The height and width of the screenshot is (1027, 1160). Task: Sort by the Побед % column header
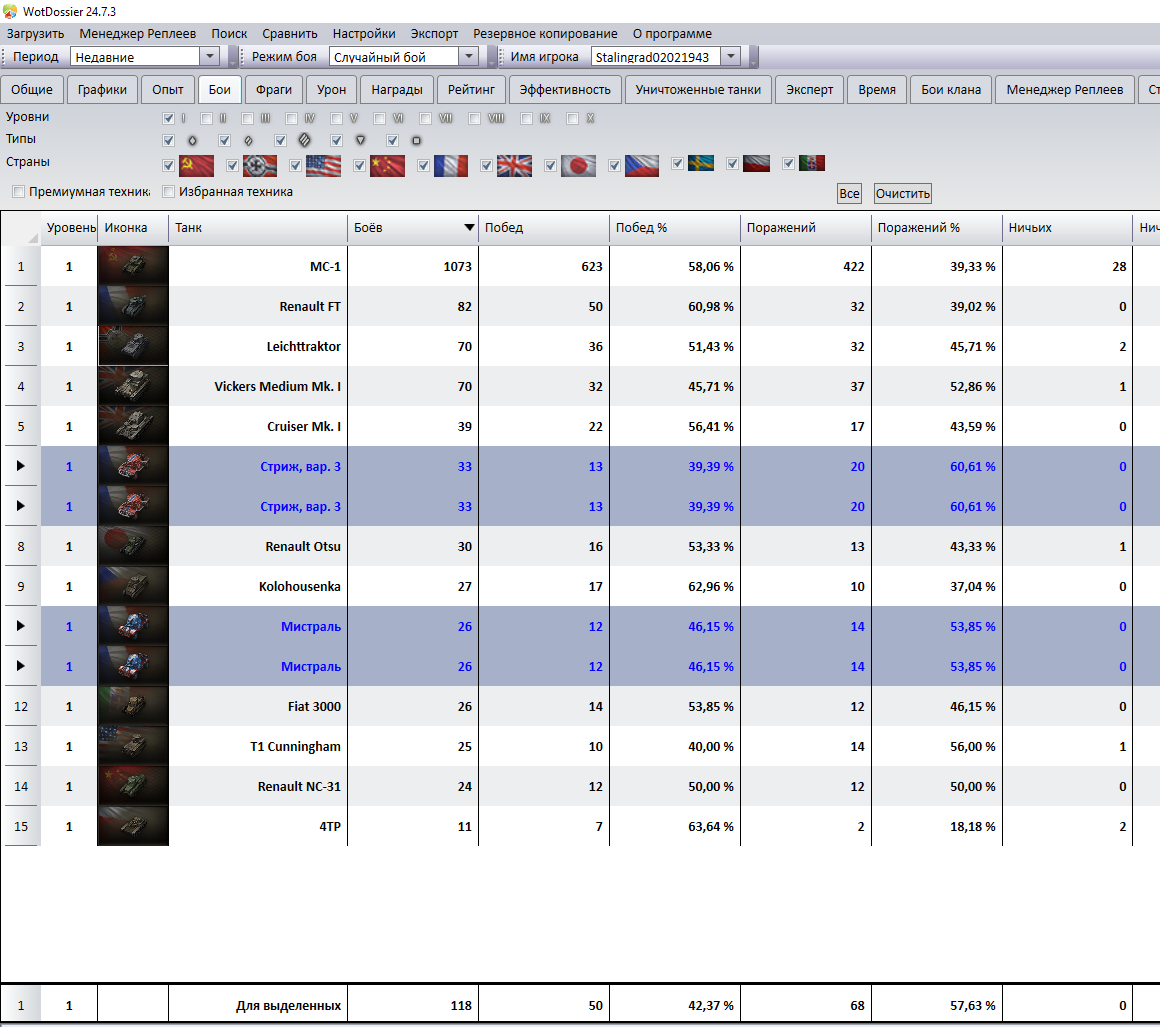tap(674, 228)
